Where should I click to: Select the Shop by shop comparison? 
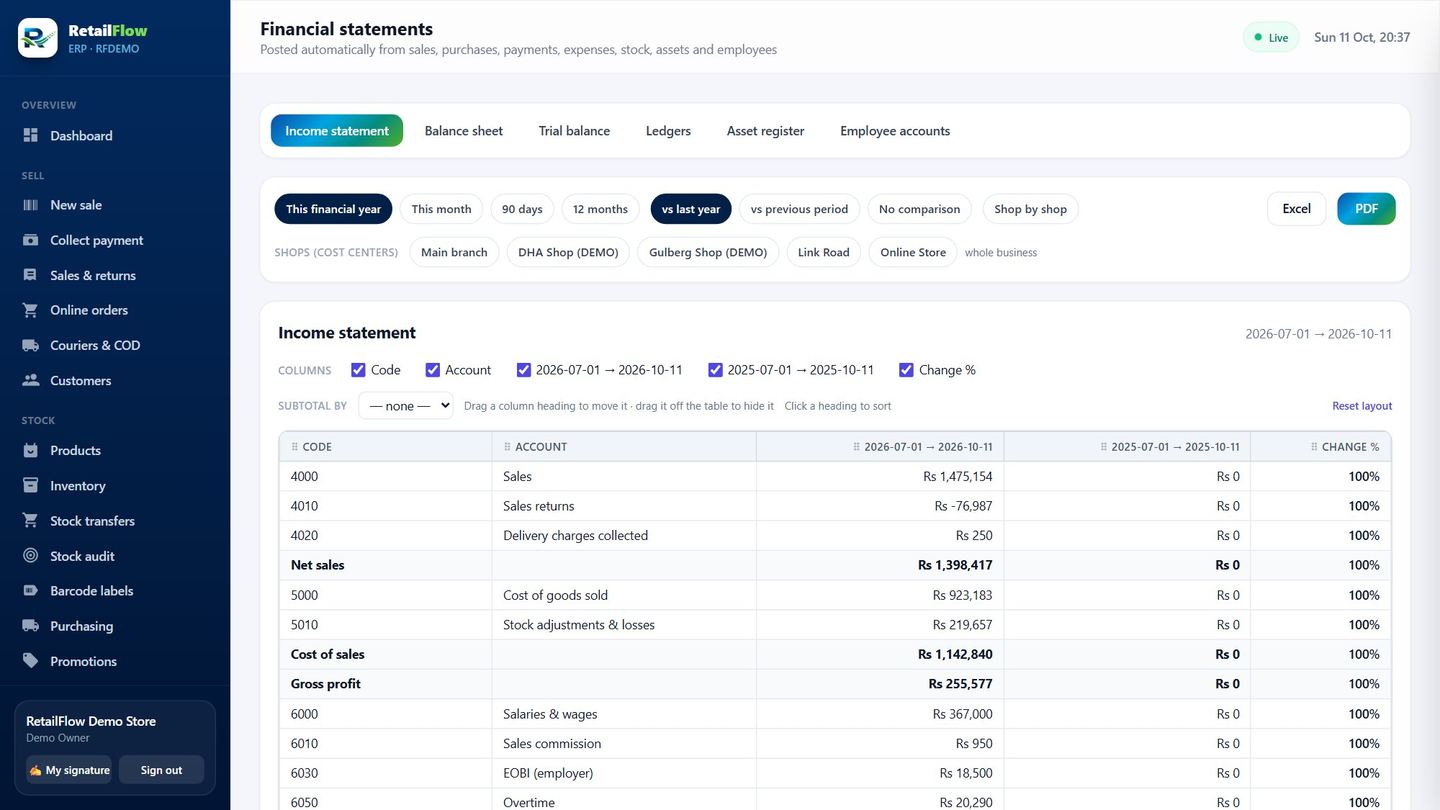point(1030,209)
